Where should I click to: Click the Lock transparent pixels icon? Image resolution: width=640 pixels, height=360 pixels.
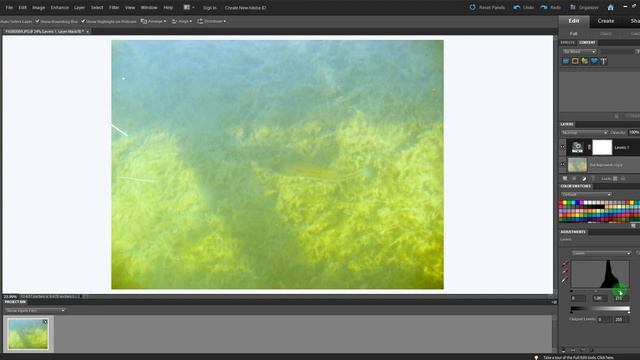[615, 179]
